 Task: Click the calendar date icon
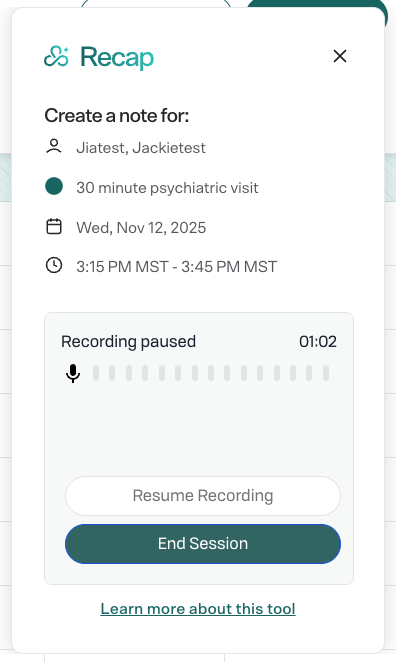coord(54,226)
